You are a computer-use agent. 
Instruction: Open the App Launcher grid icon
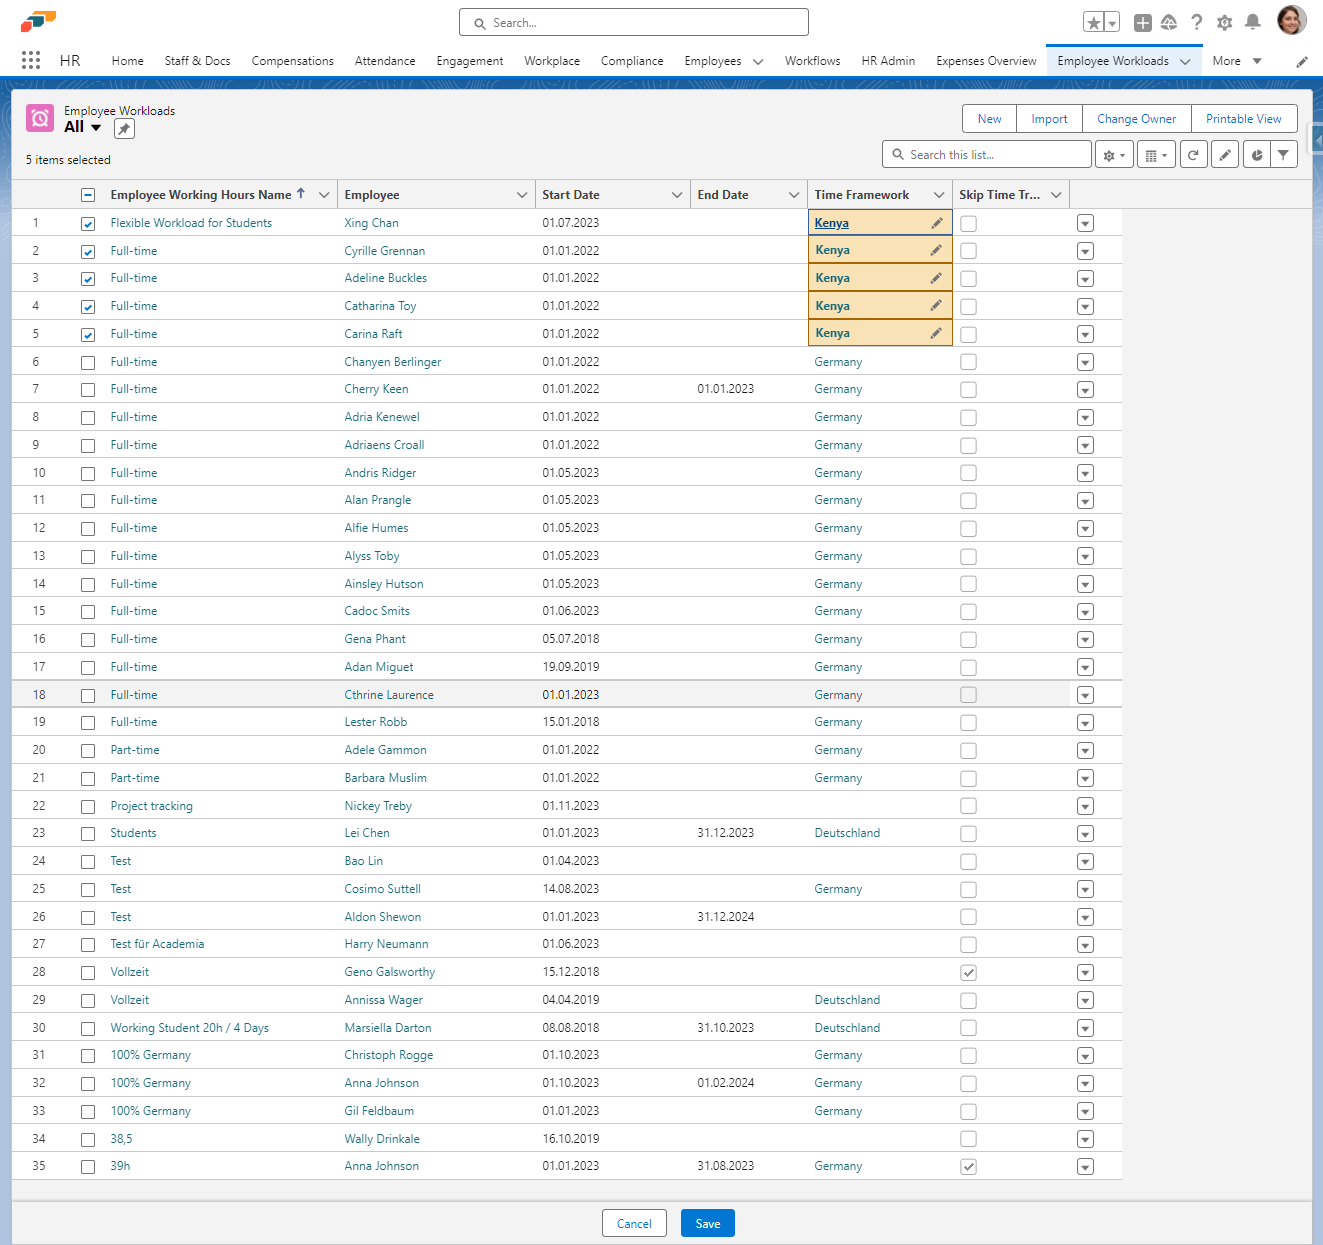31,60
